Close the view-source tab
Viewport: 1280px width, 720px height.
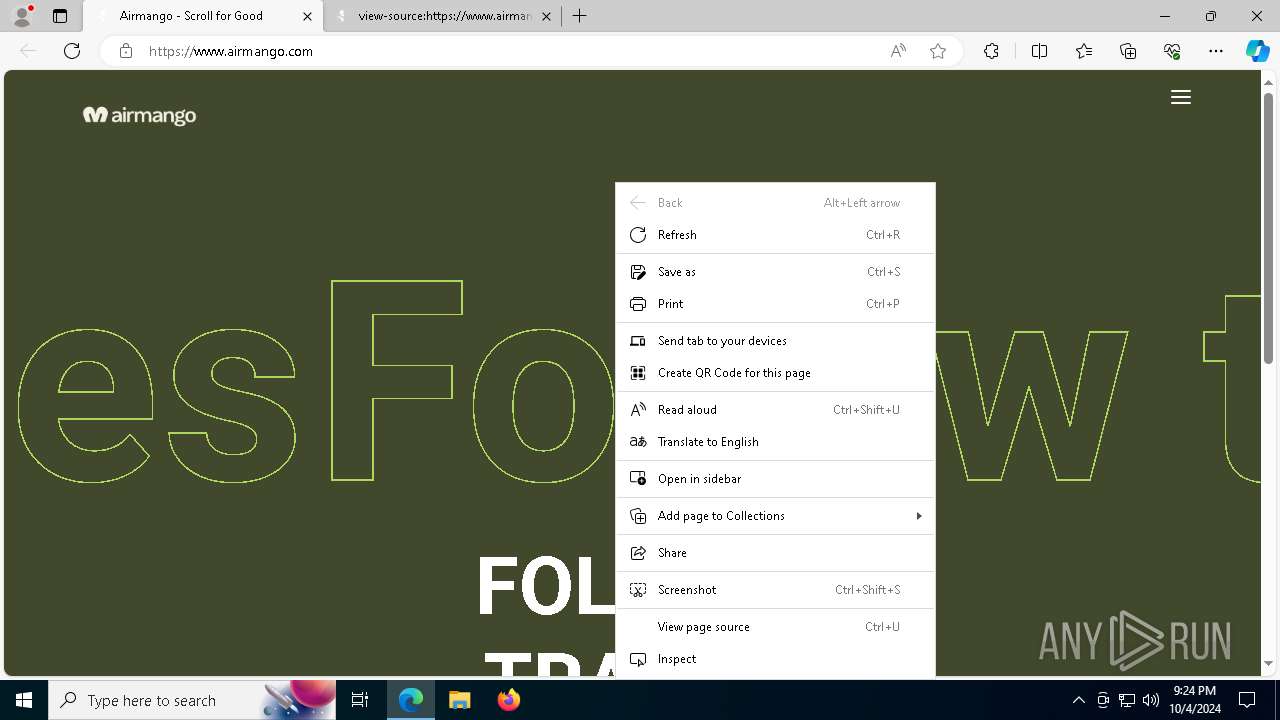point(546,16)
